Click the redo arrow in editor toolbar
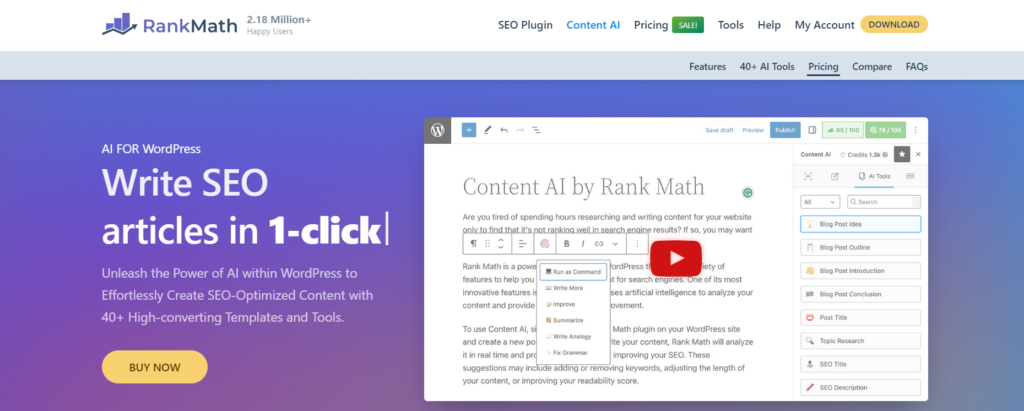This screenshot has width=1024, height=411. [520, 130]
